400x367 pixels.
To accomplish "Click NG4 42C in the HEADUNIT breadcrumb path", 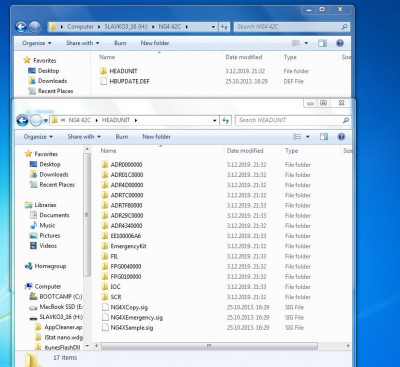I will click(x=80, y=120).
